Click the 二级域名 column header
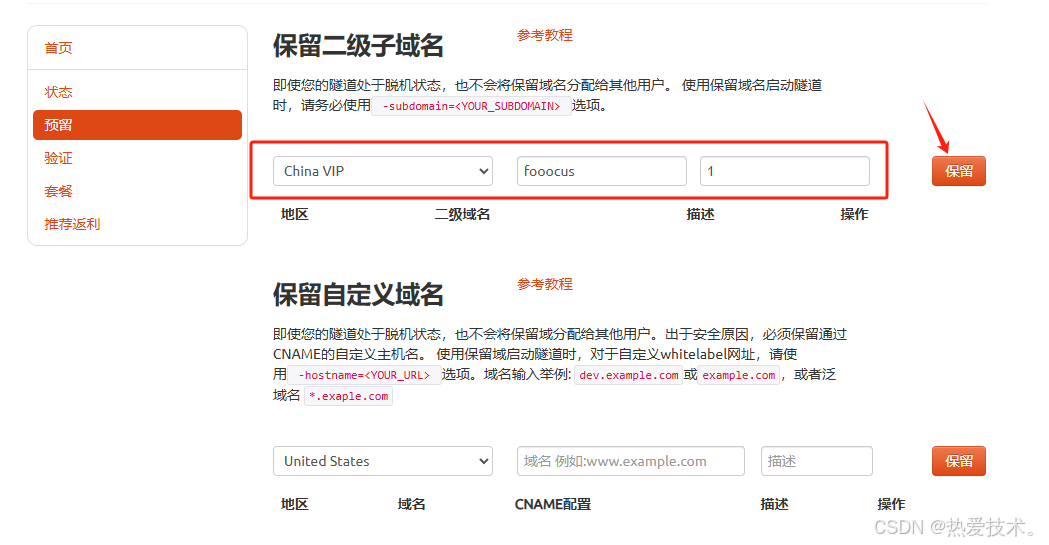 tap(462, 215)
